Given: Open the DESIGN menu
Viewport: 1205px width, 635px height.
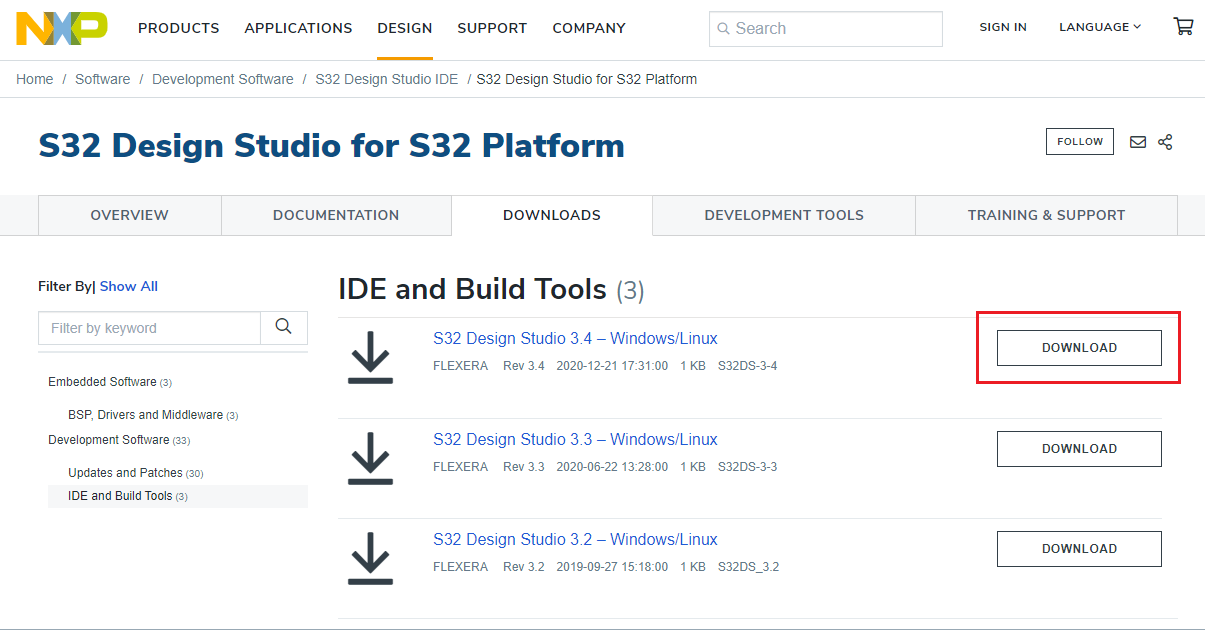Looking at the screenshot, I should tap(405, 28).
